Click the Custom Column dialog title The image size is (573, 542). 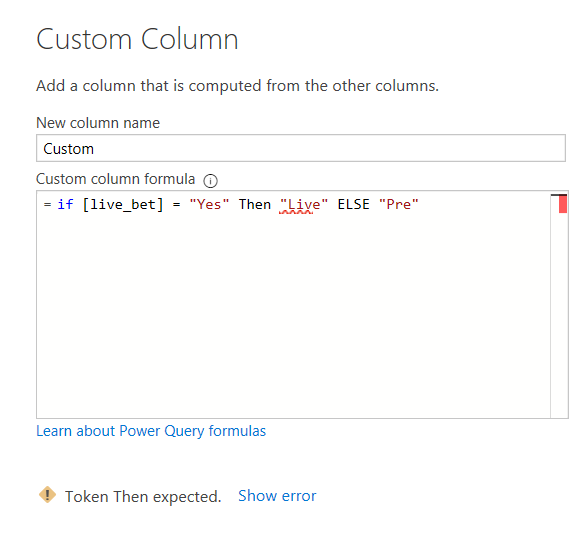pyautogui.click(x=137, y=39)
